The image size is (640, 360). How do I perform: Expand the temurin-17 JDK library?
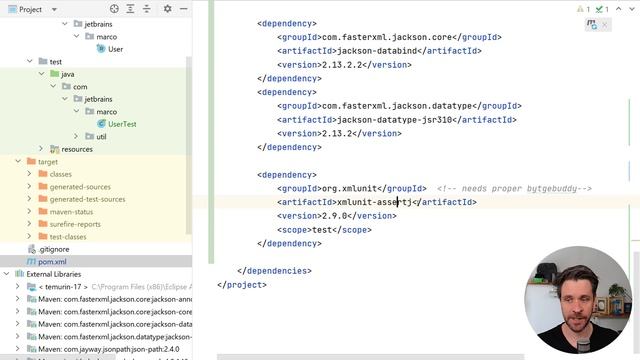pos(18,287)
